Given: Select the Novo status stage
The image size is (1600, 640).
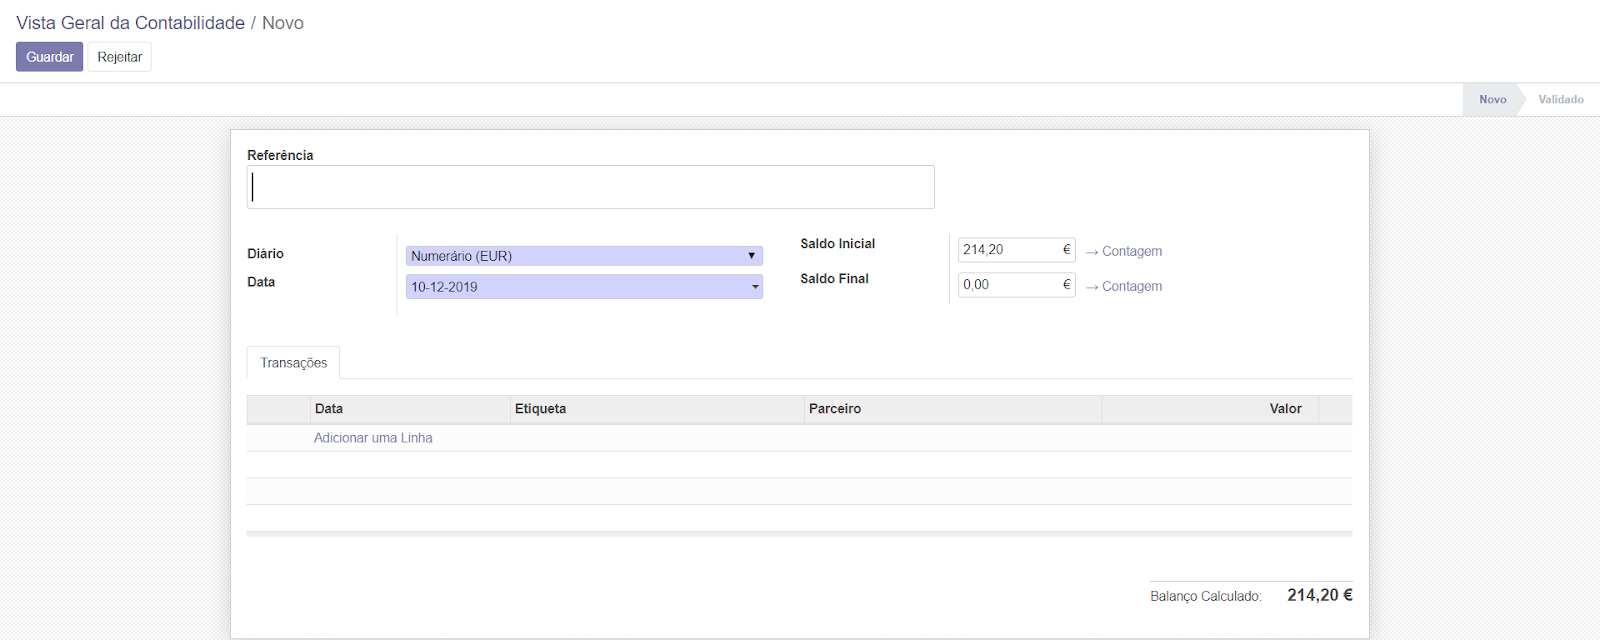Looking at the screenshot, I should click(1492, 100).
